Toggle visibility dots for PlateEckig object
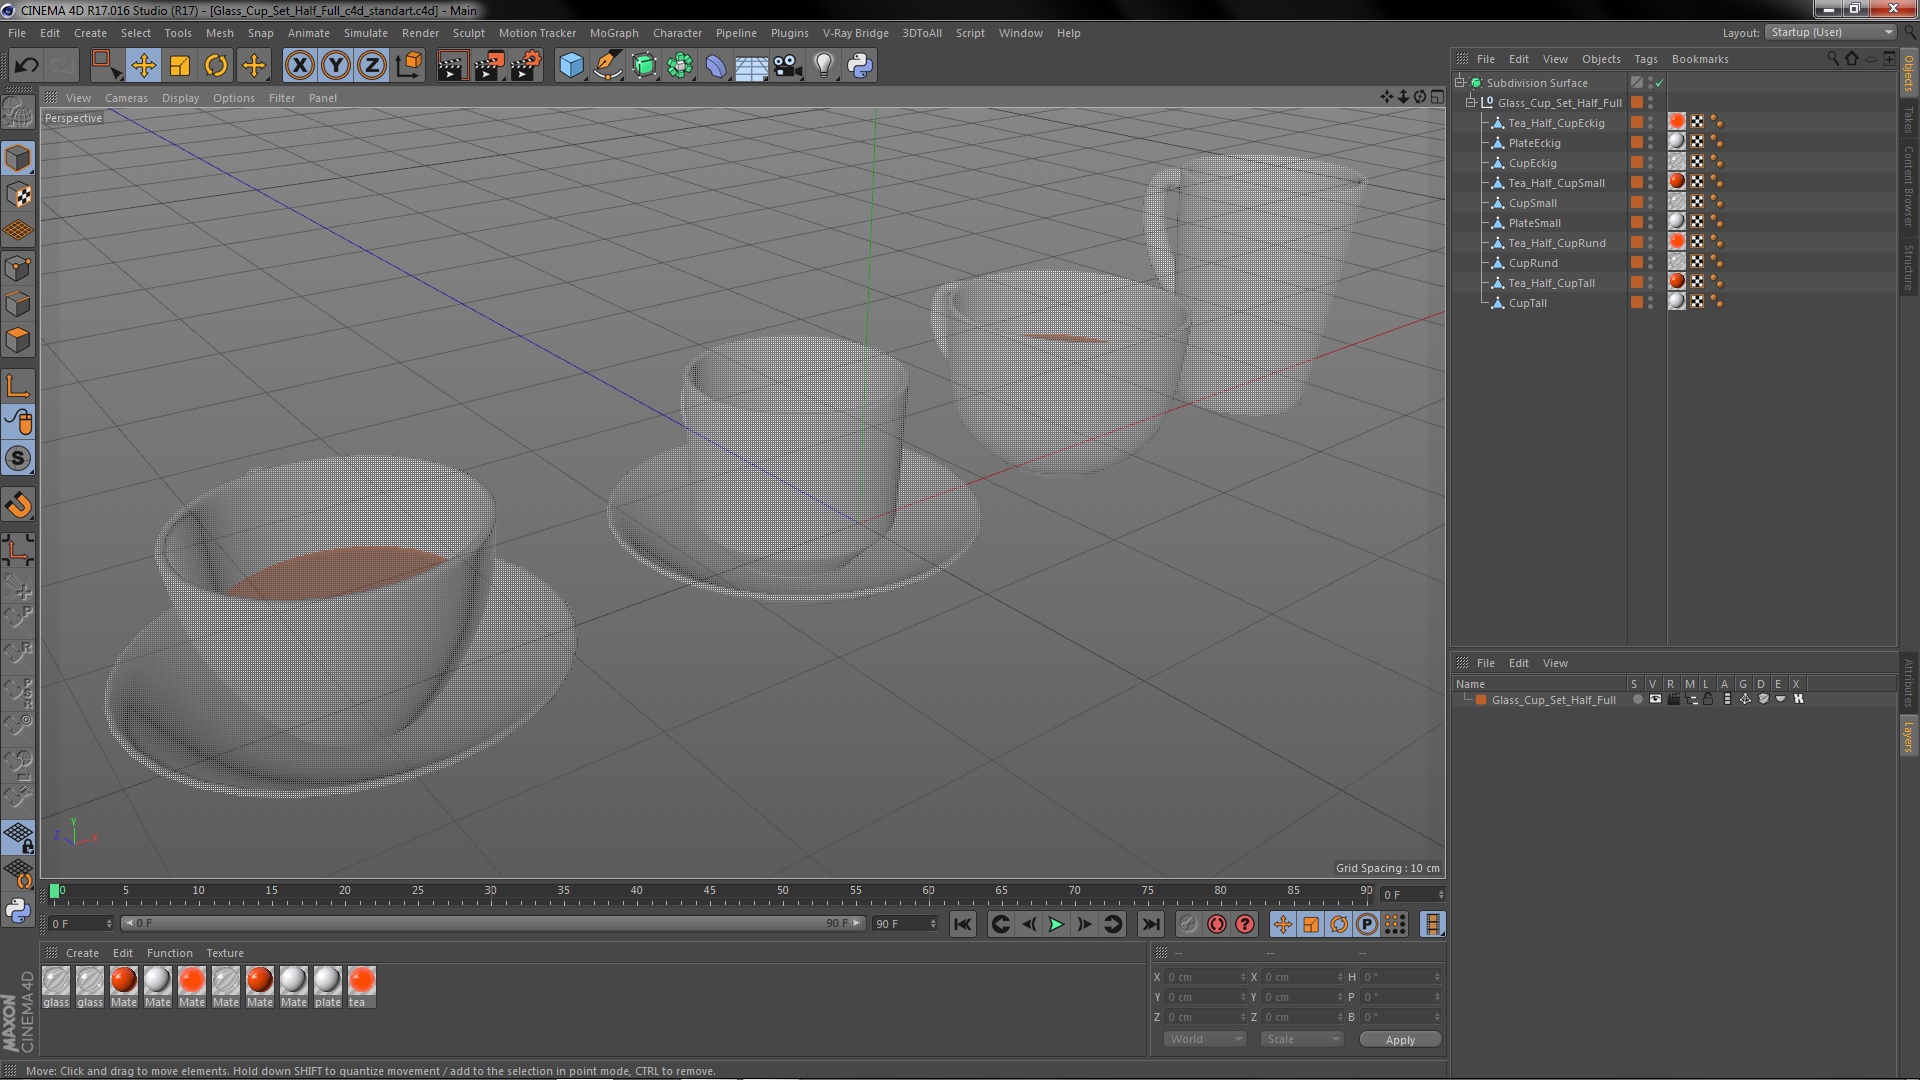The image size is (1920, 1080). pyautogui.click(x=1650, y=143)
